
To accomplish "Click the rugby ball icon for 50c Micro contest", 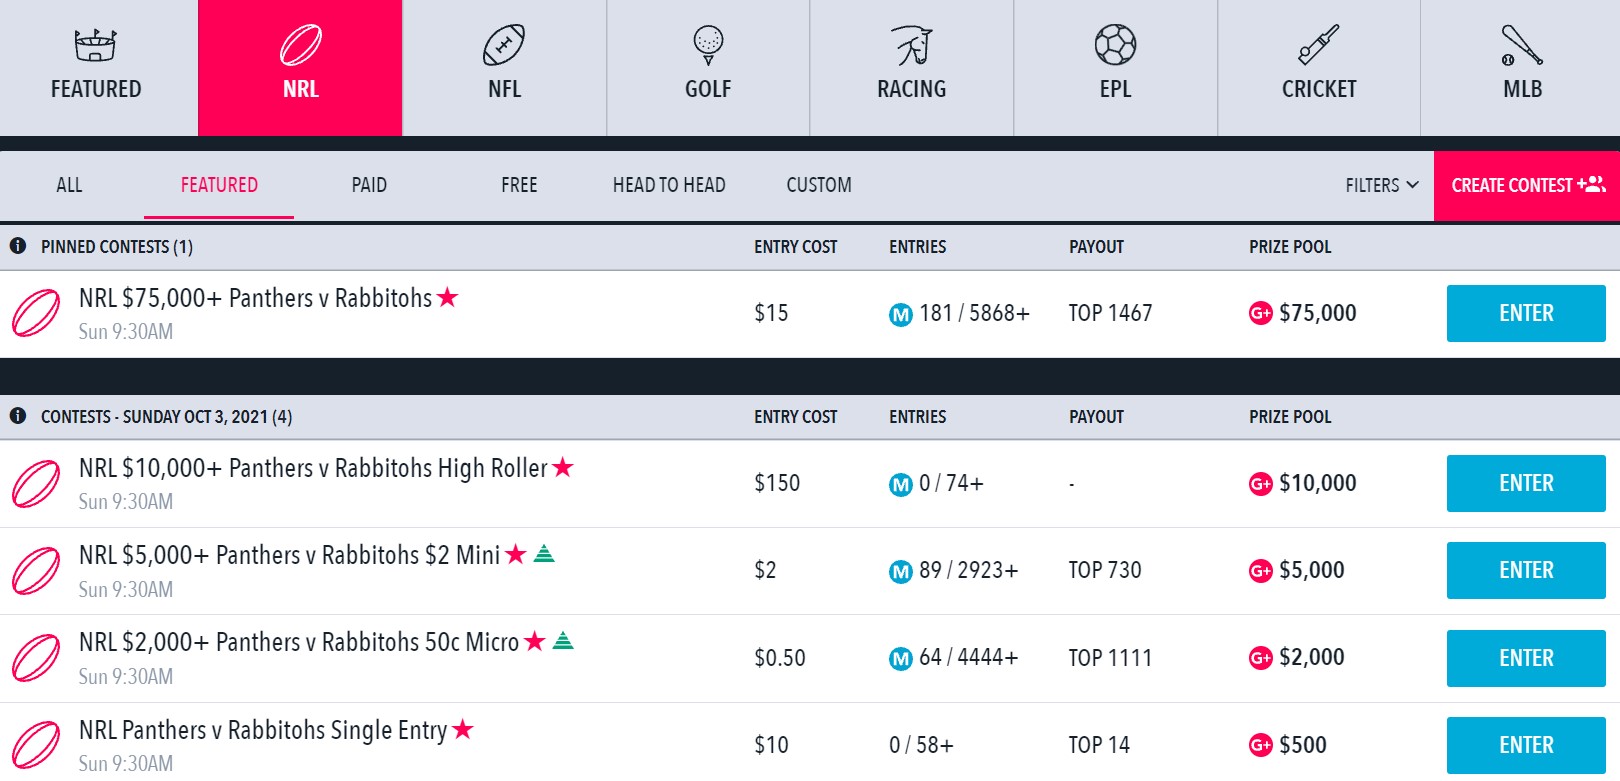I will click(x=36, y=658).
